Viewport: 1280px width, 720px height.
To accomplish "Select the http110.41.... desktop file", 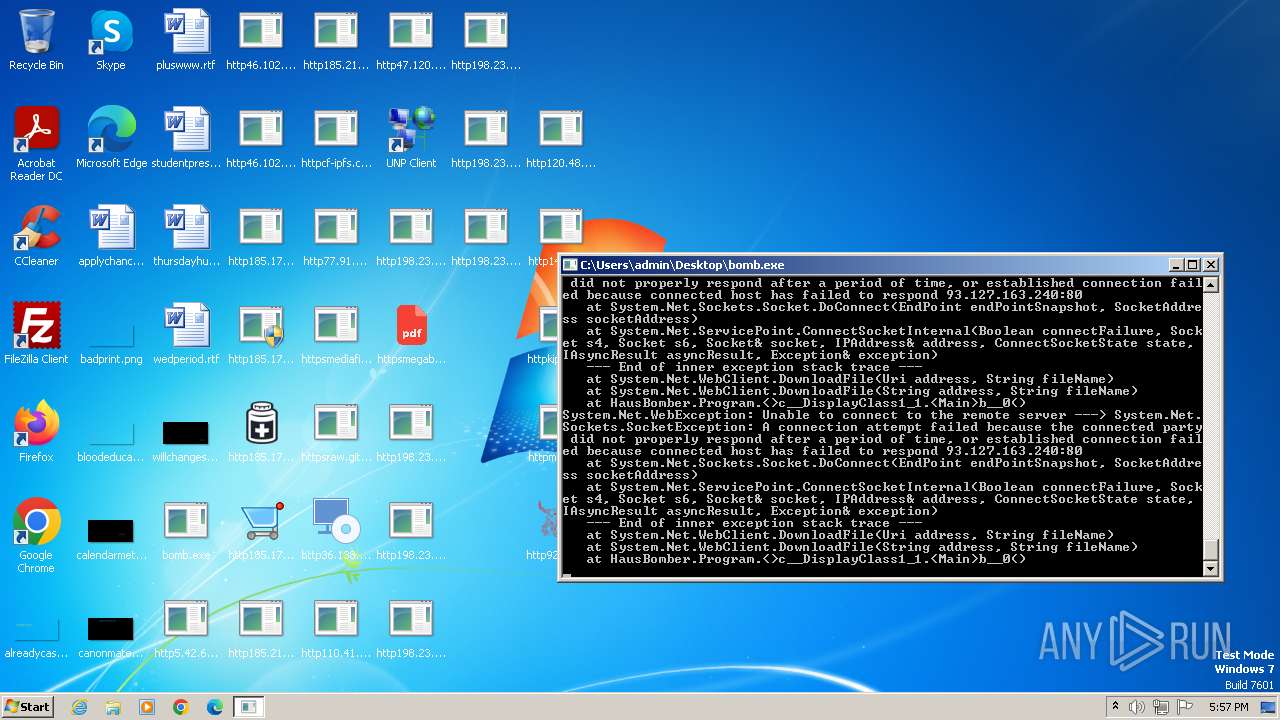I will click(336, 628).
